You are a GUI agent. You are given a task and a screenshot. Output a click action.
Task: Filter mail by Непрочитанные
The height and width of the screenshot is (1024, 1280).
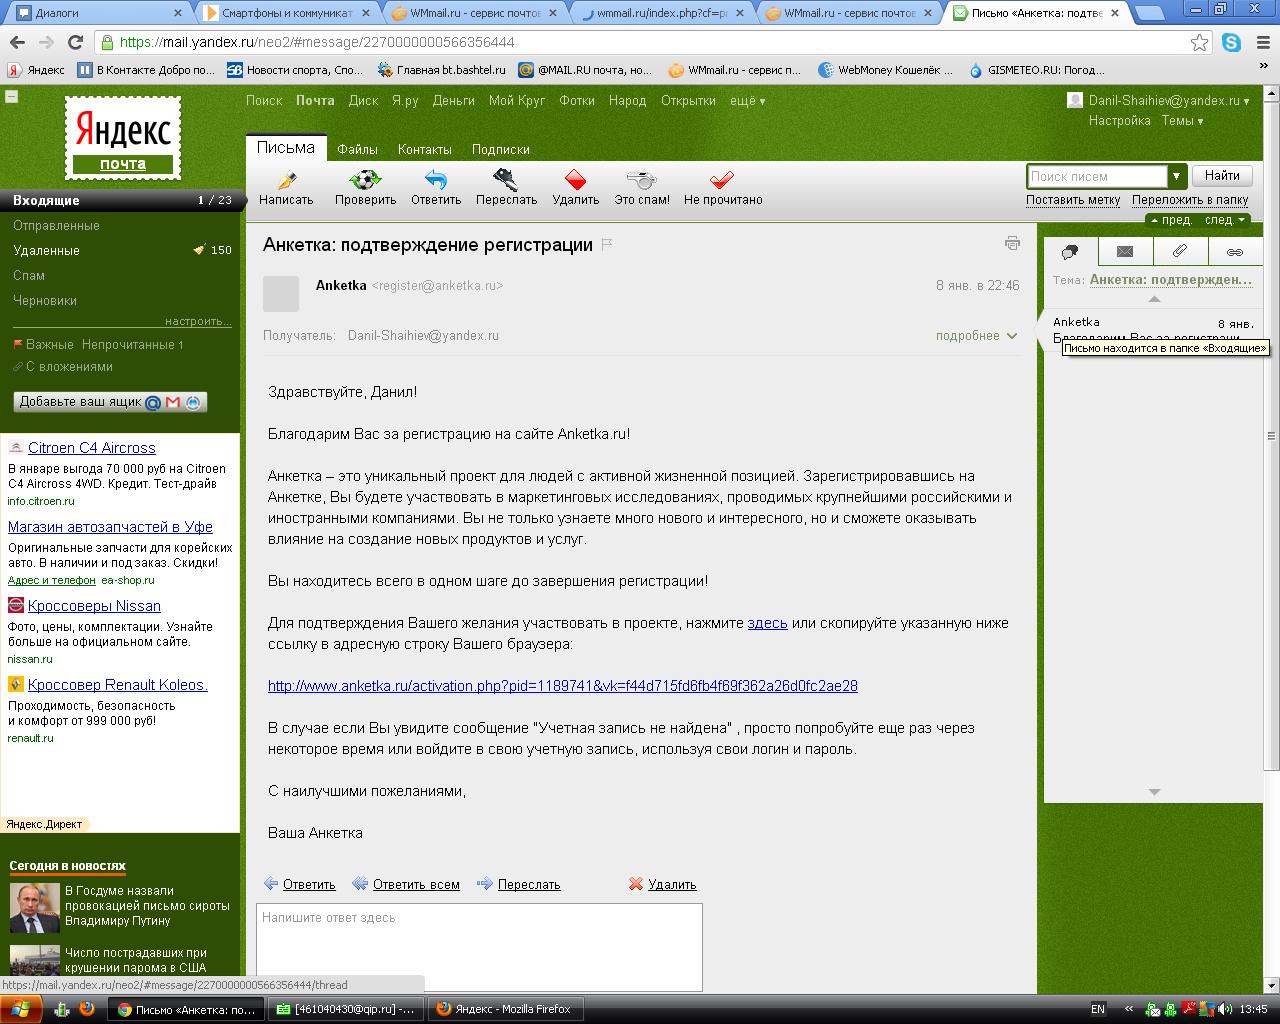pyautogui.click(x=132, y=344)
